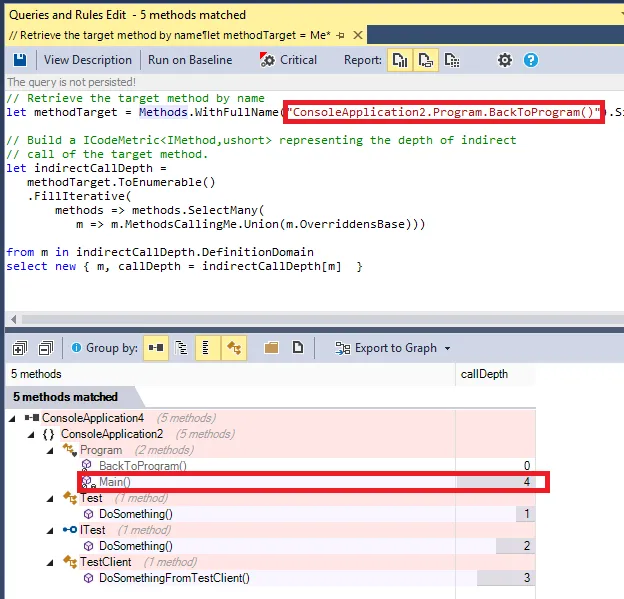This screenshot has height=599, width=624.
Task: Select Main() method row
Action: click(271, 482)
